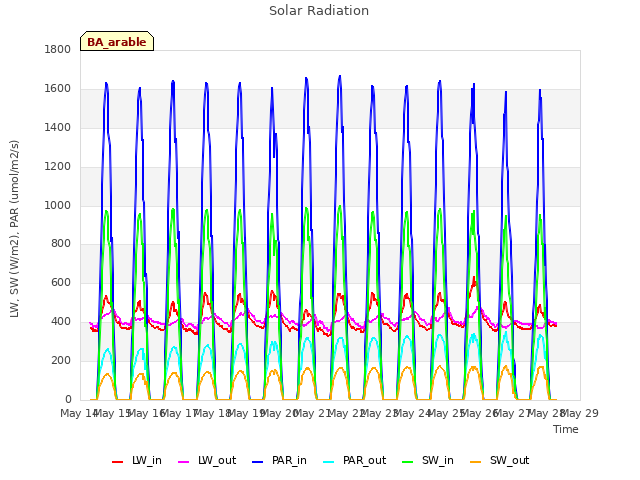Click the 0 y-axis tick label

click(68, 399)
